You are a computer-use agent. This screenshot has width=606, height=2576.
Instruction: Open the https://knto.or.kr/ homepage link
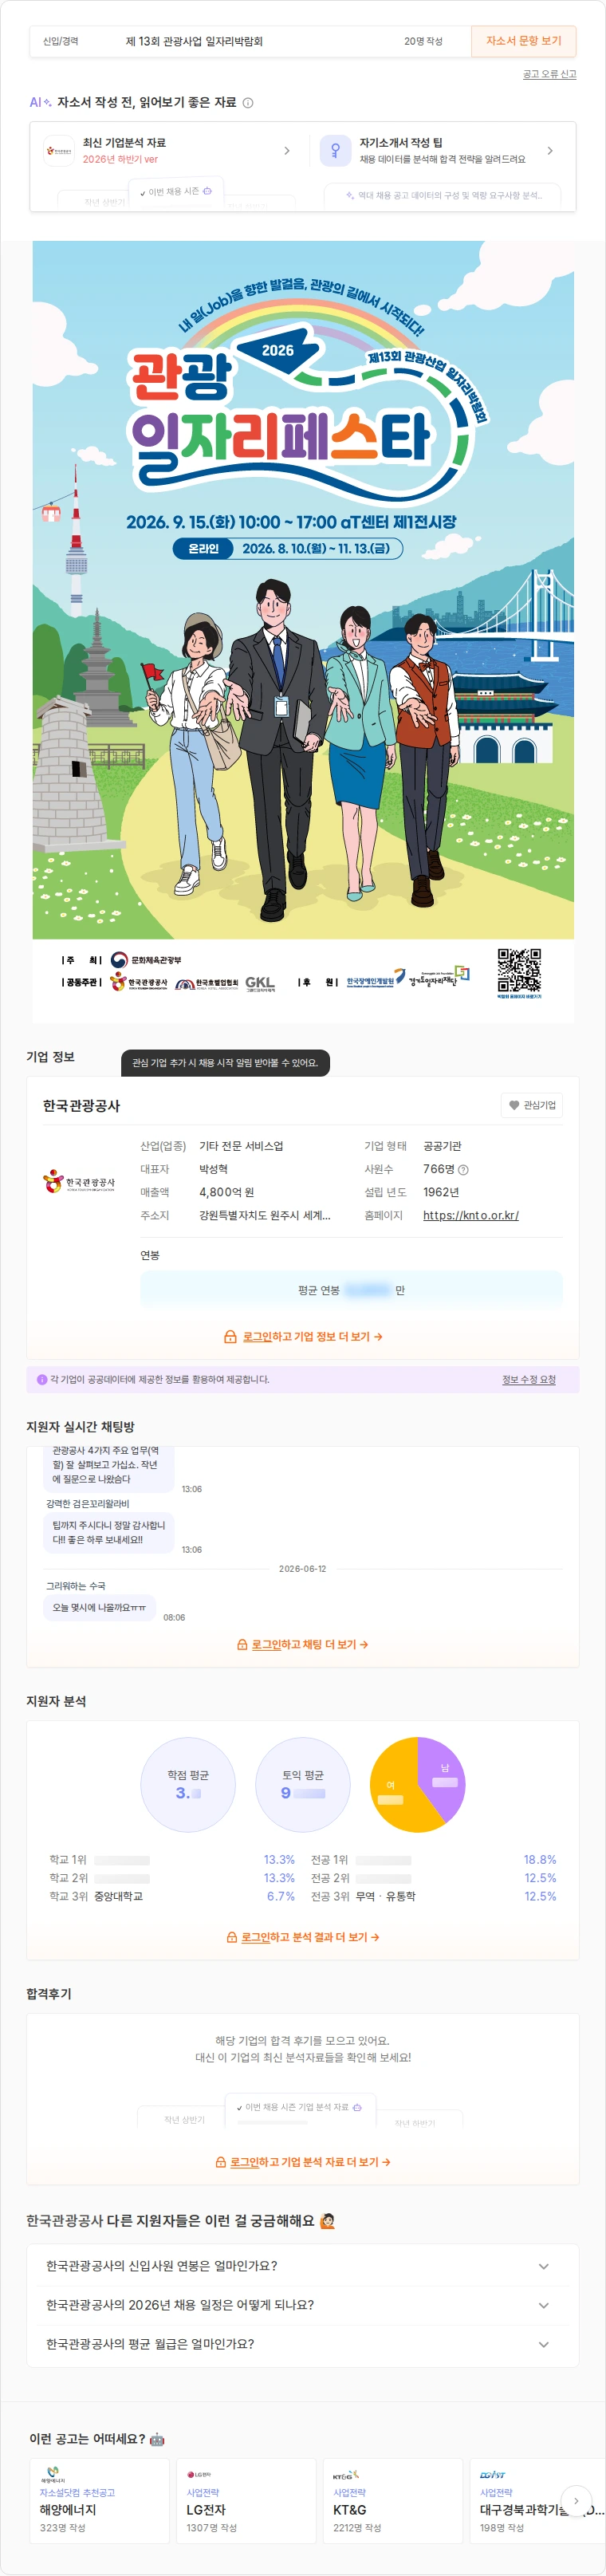point(470,1215)
